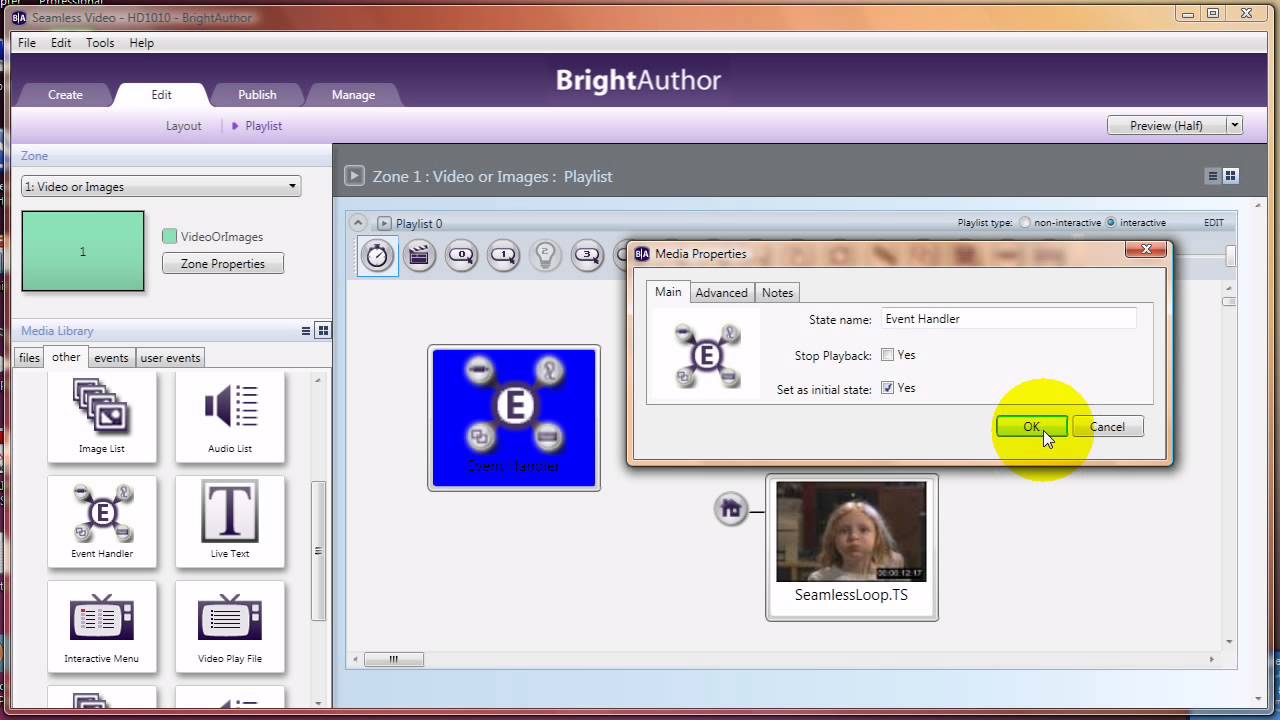The height and width of the screenshot is (720, 1280).
Task: Switch media library to list view
Action: pos(306,331)
